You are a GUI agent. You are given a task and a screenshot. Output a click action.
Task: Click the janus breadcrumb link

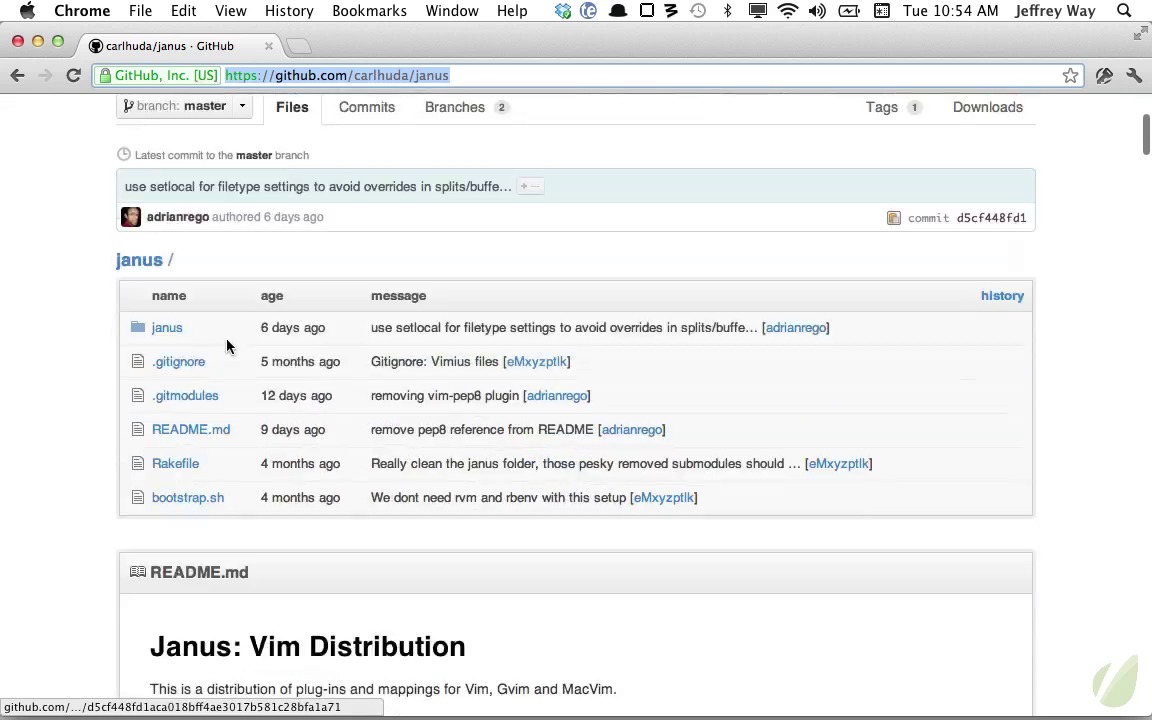tap(139, 259)
